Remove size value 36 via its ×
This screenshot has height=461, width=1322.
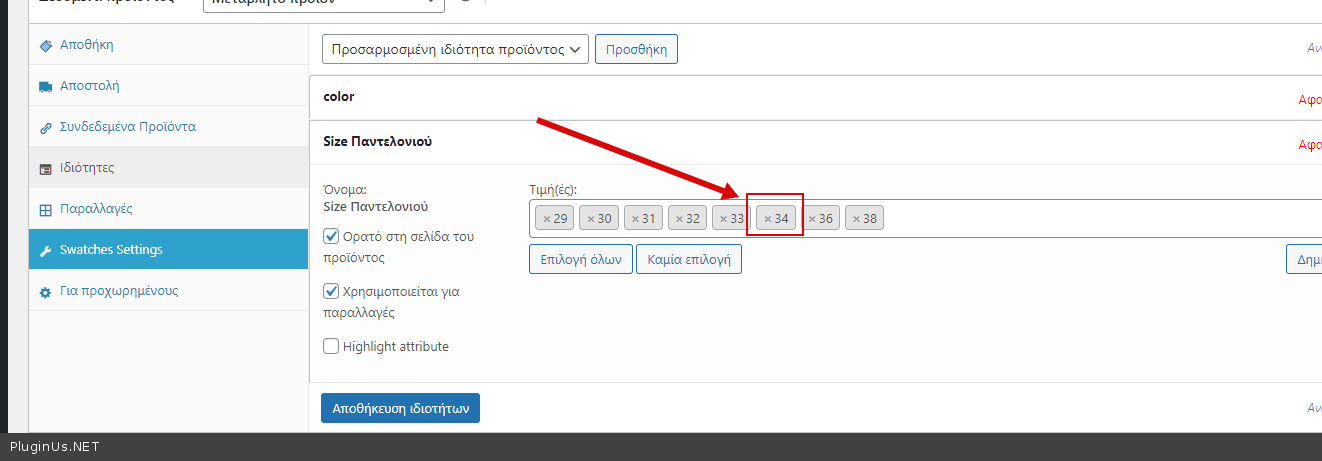812,218
